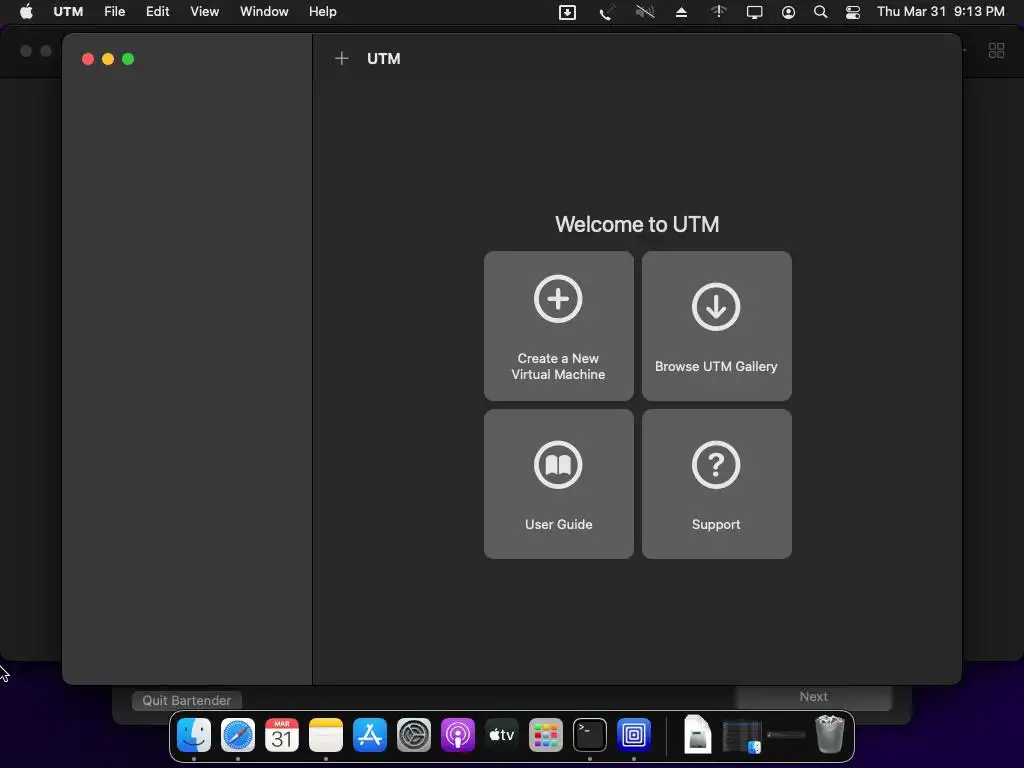This screenshot has width=1024, height=768.
Task: Open System Preferences from the Dock
Action: (x=413, y=735)
